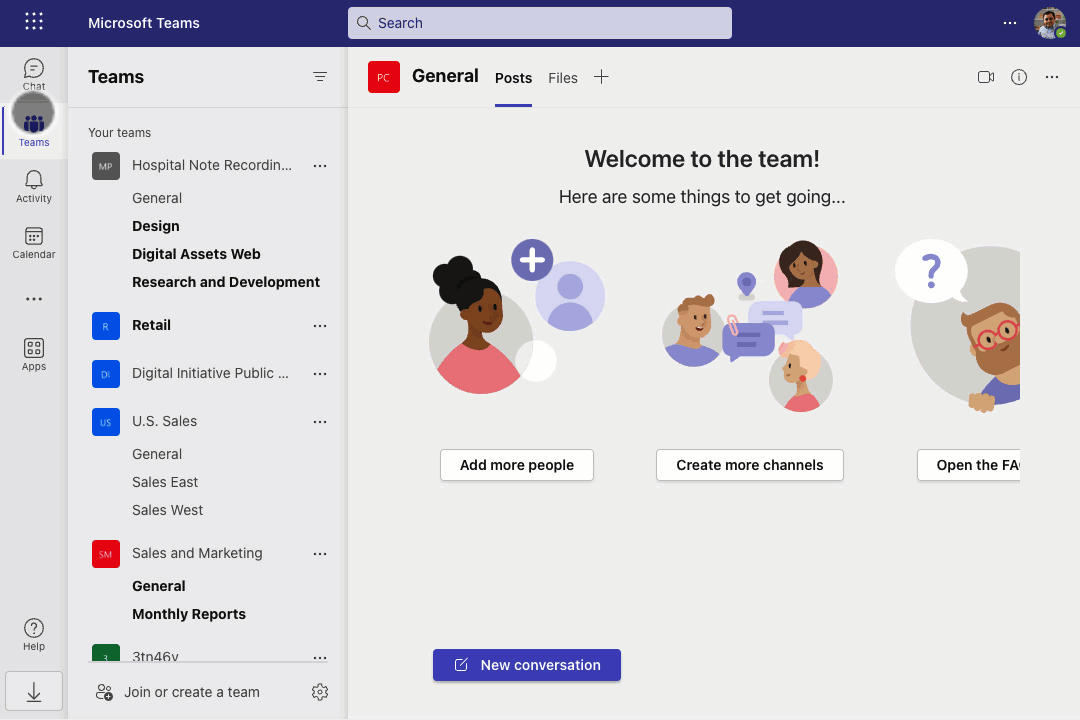
Task: Switch to the Files tab
Action: (562, 78)
